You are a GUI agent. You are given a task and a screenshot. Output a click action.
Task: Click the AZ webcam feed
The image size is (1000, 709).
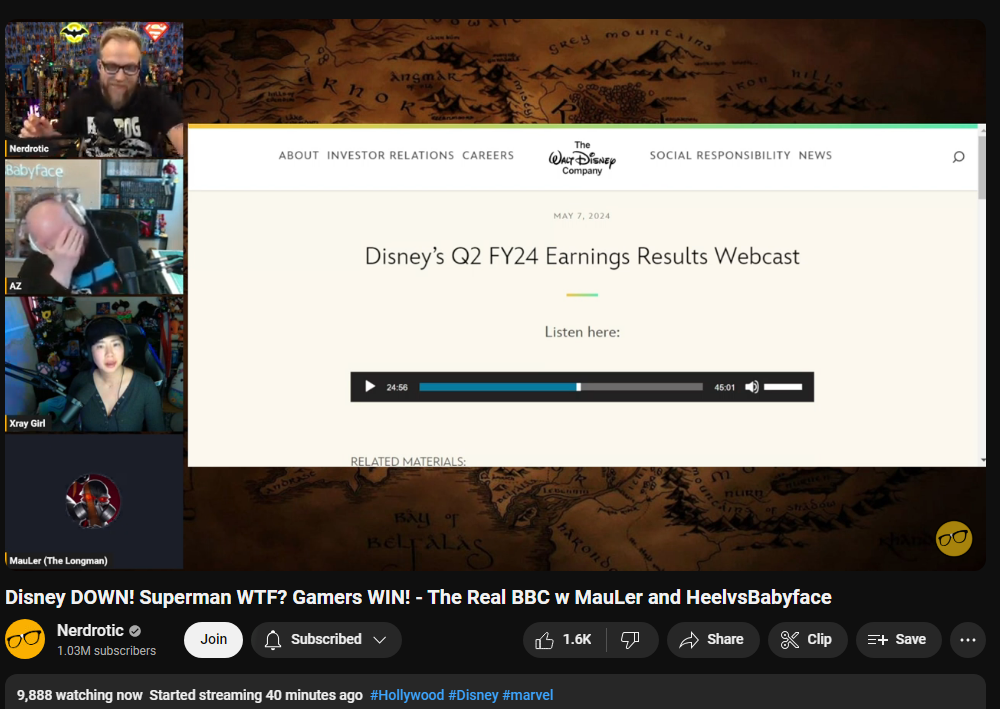(94, 226)
